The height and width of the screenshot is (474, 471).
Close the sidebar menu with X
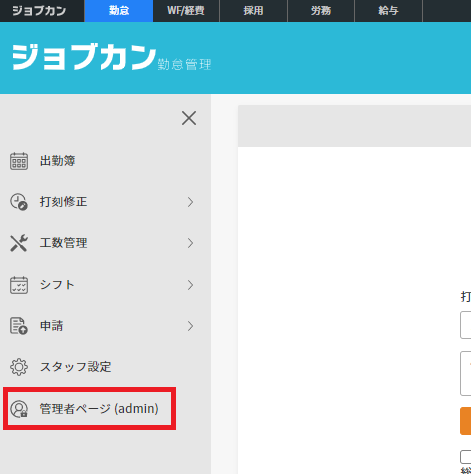(x=189, y=118)
